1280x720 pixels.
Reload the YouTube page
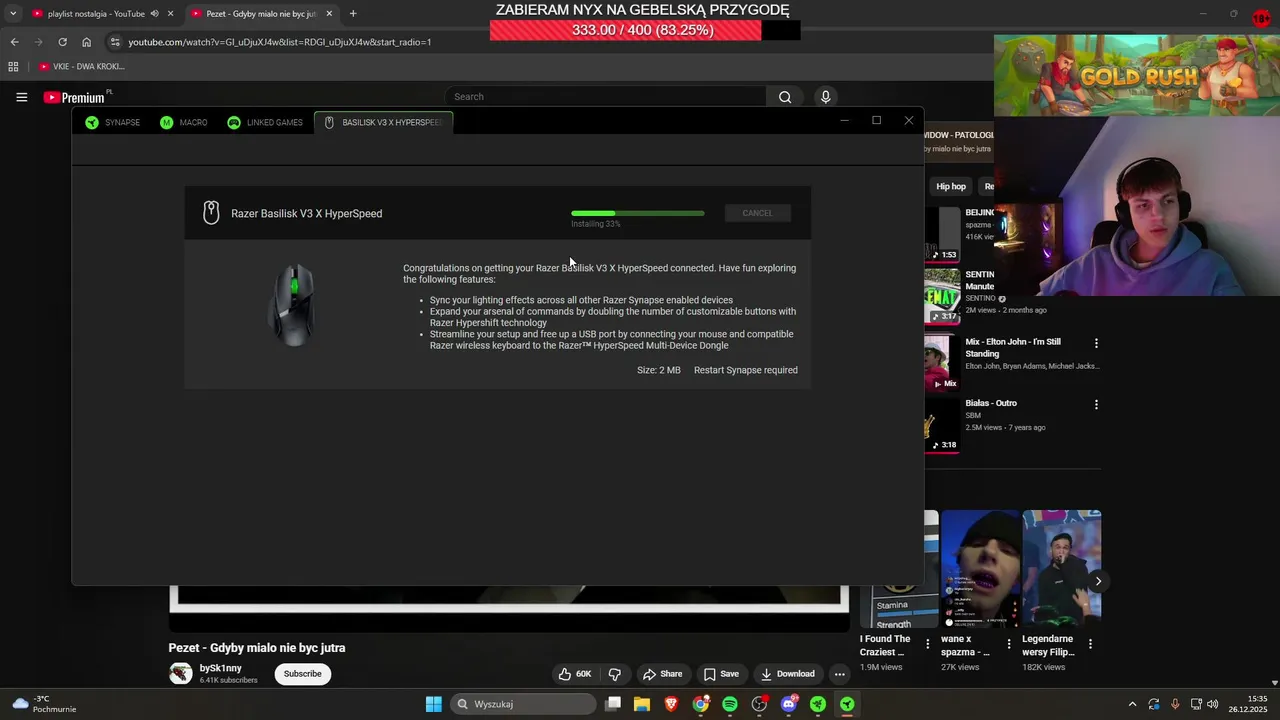62,42
